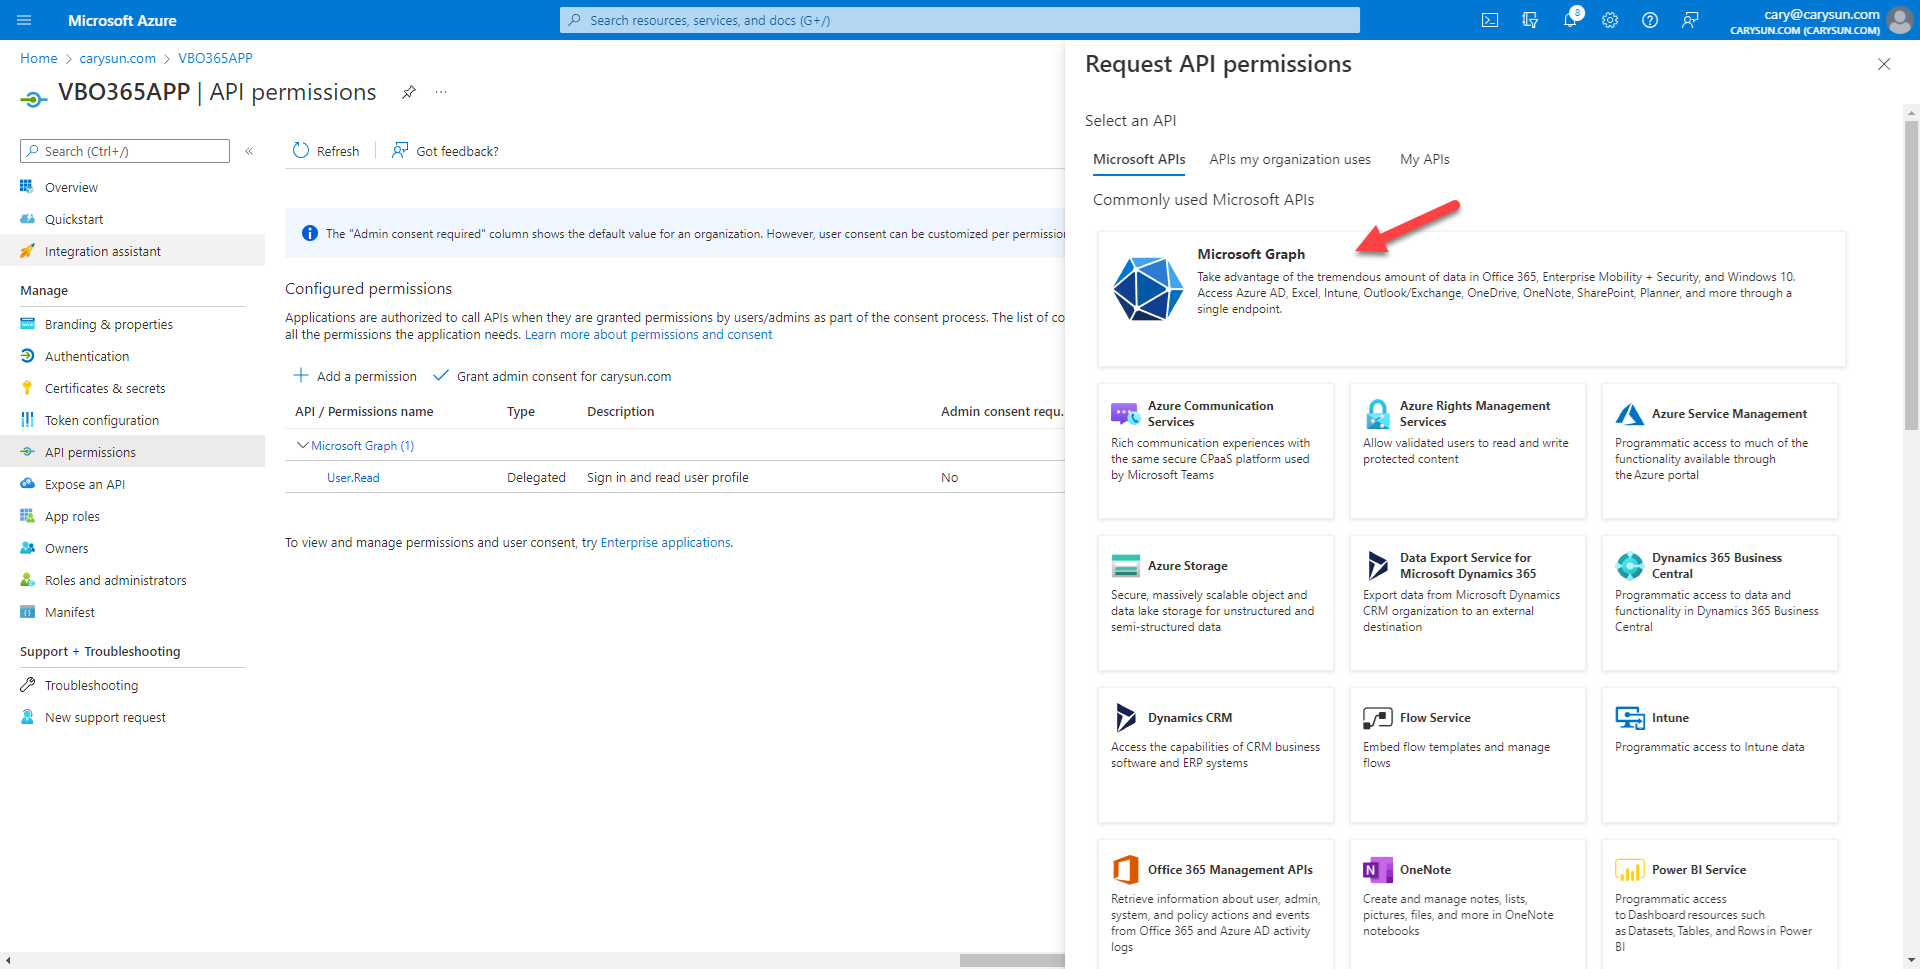Click the Data Export Service for Dynamics icon
Image resolution: width=1920 pixels, height=969 pixels.
point(1377,566)
